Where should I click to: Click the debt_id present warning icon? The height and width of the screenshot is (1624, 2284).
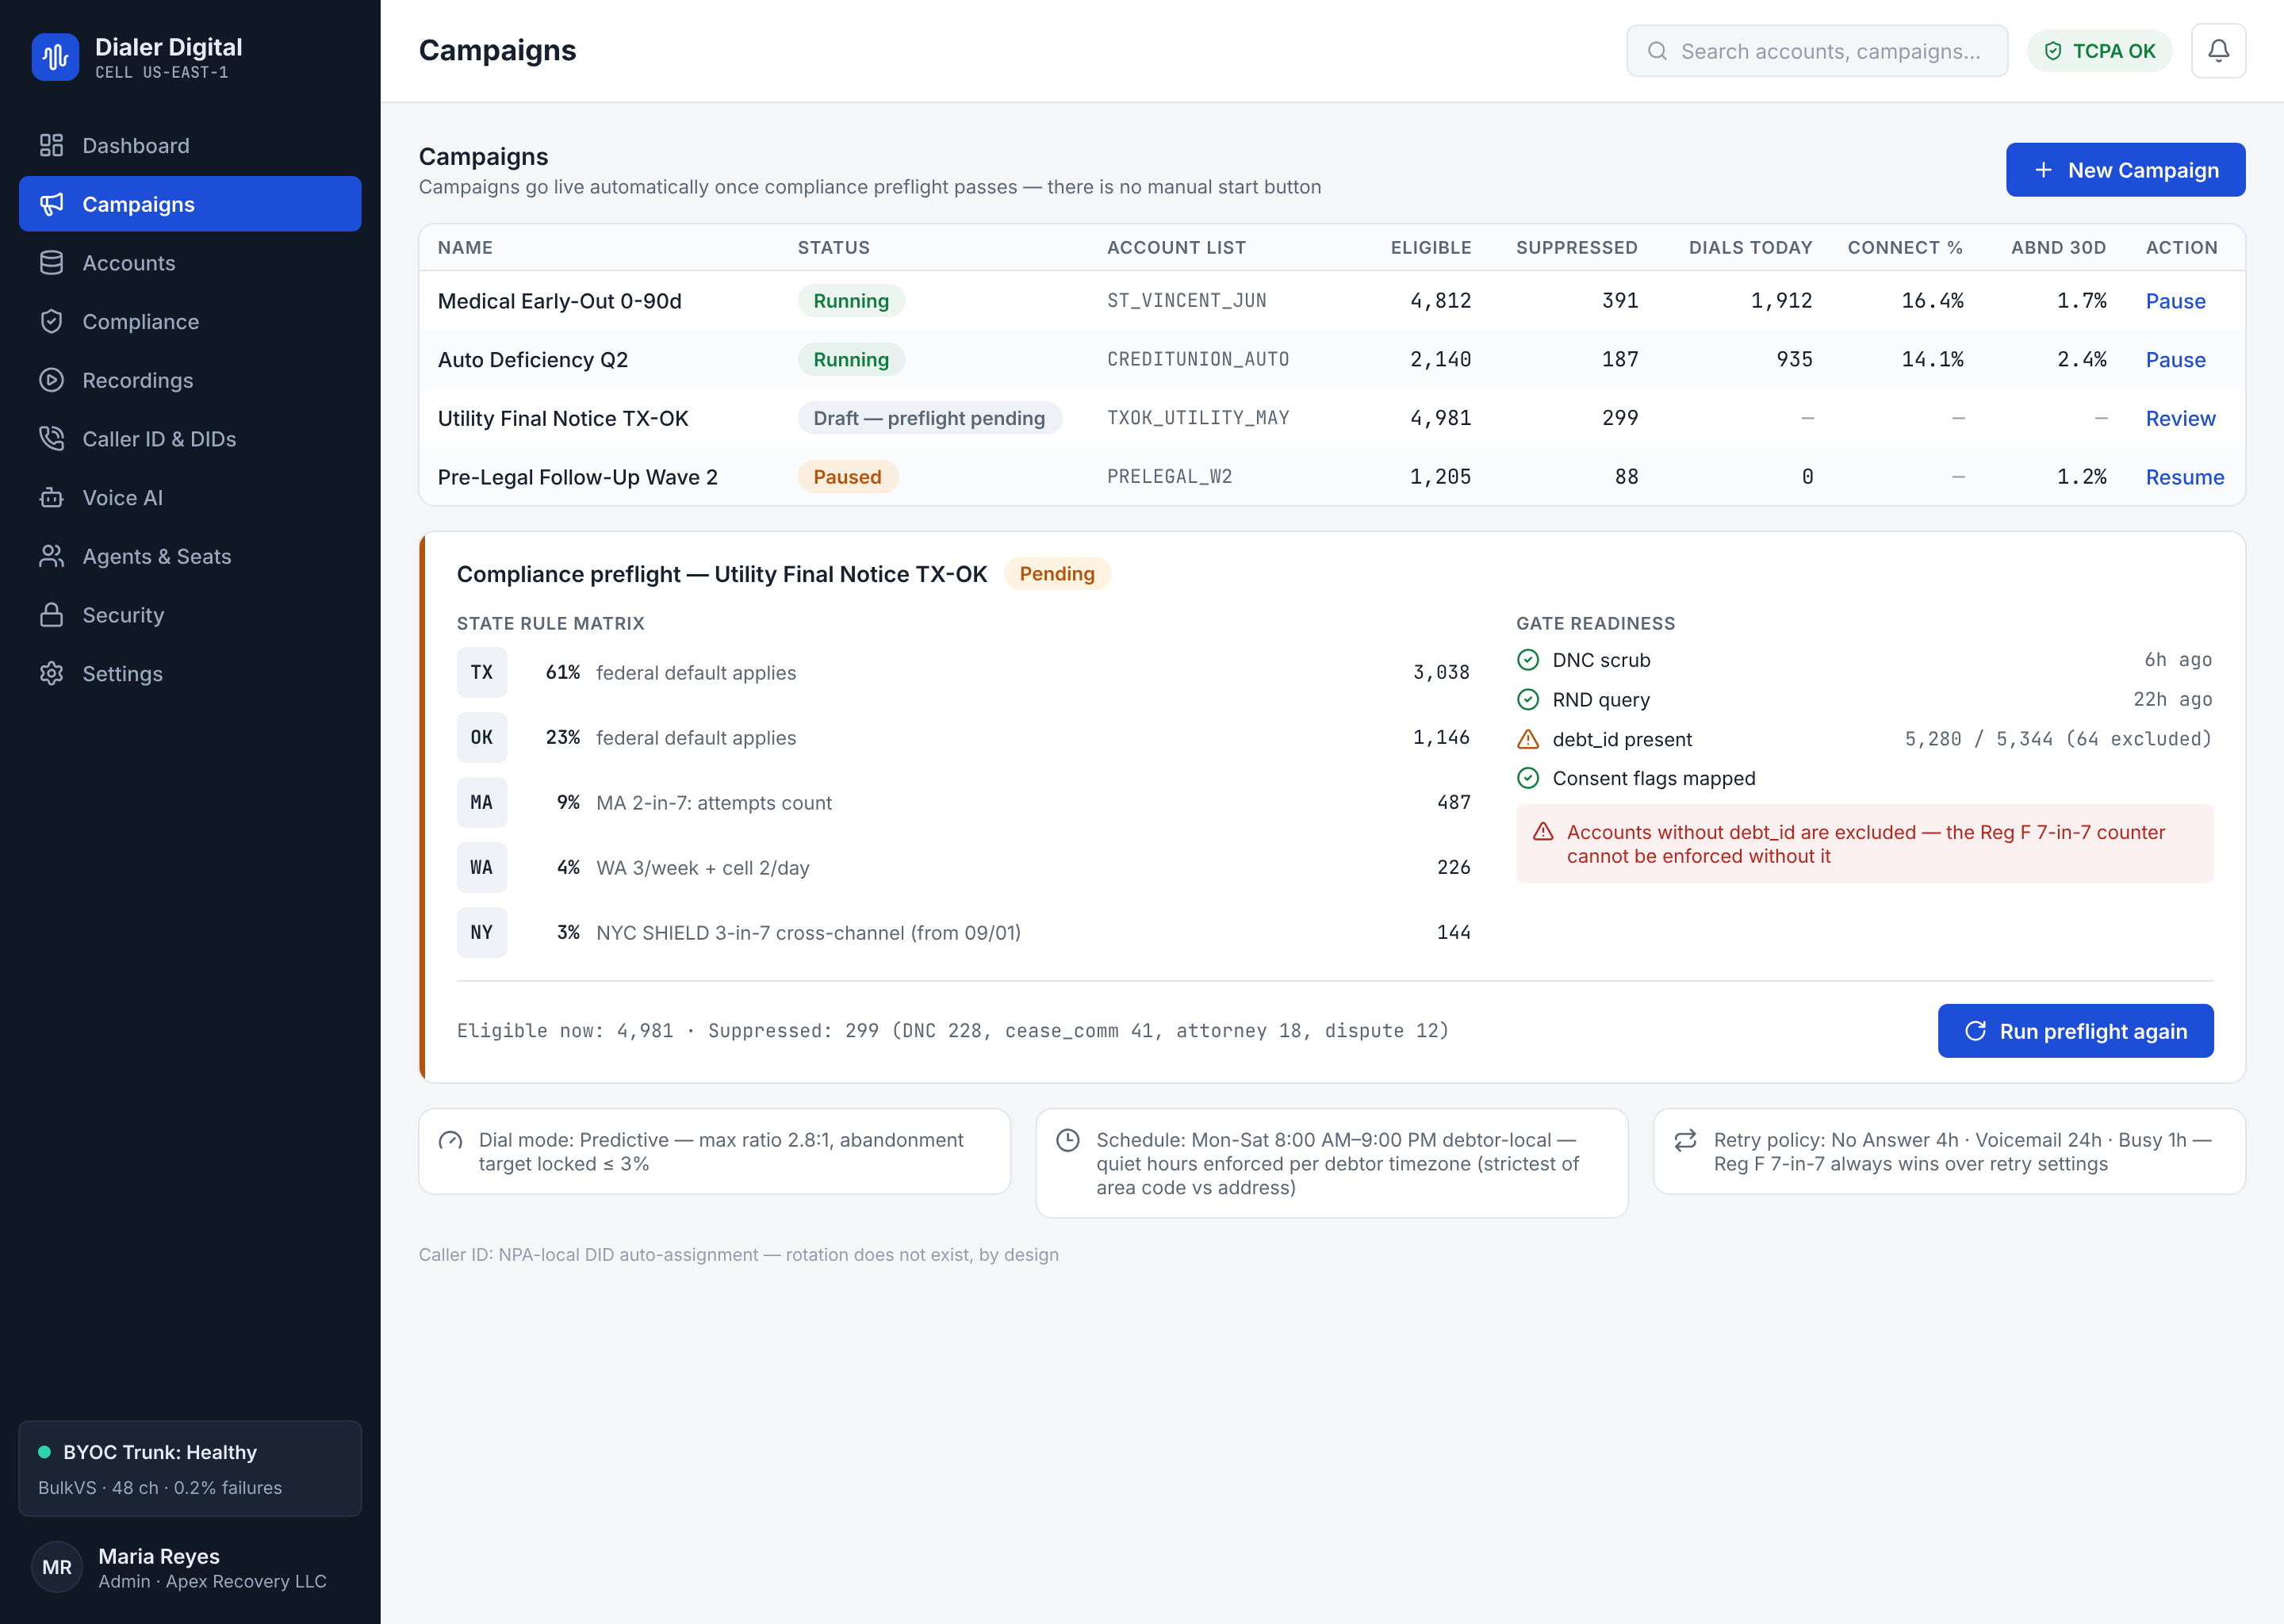click(x=1528, y=739)
